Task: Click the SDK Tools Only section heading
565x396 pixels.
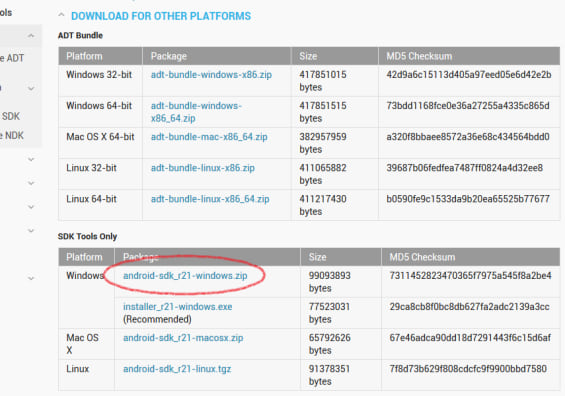Action: [x=88, y=236]
